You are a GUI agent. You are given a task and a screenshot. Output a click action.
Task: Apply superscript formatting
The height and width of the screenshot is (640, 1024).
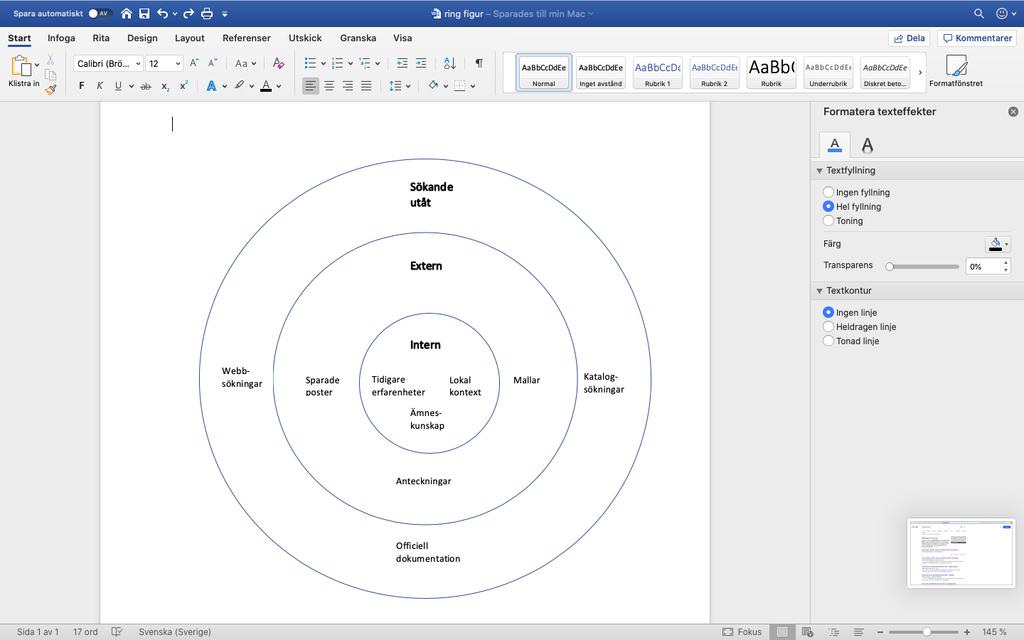click(x=184, y=86)
